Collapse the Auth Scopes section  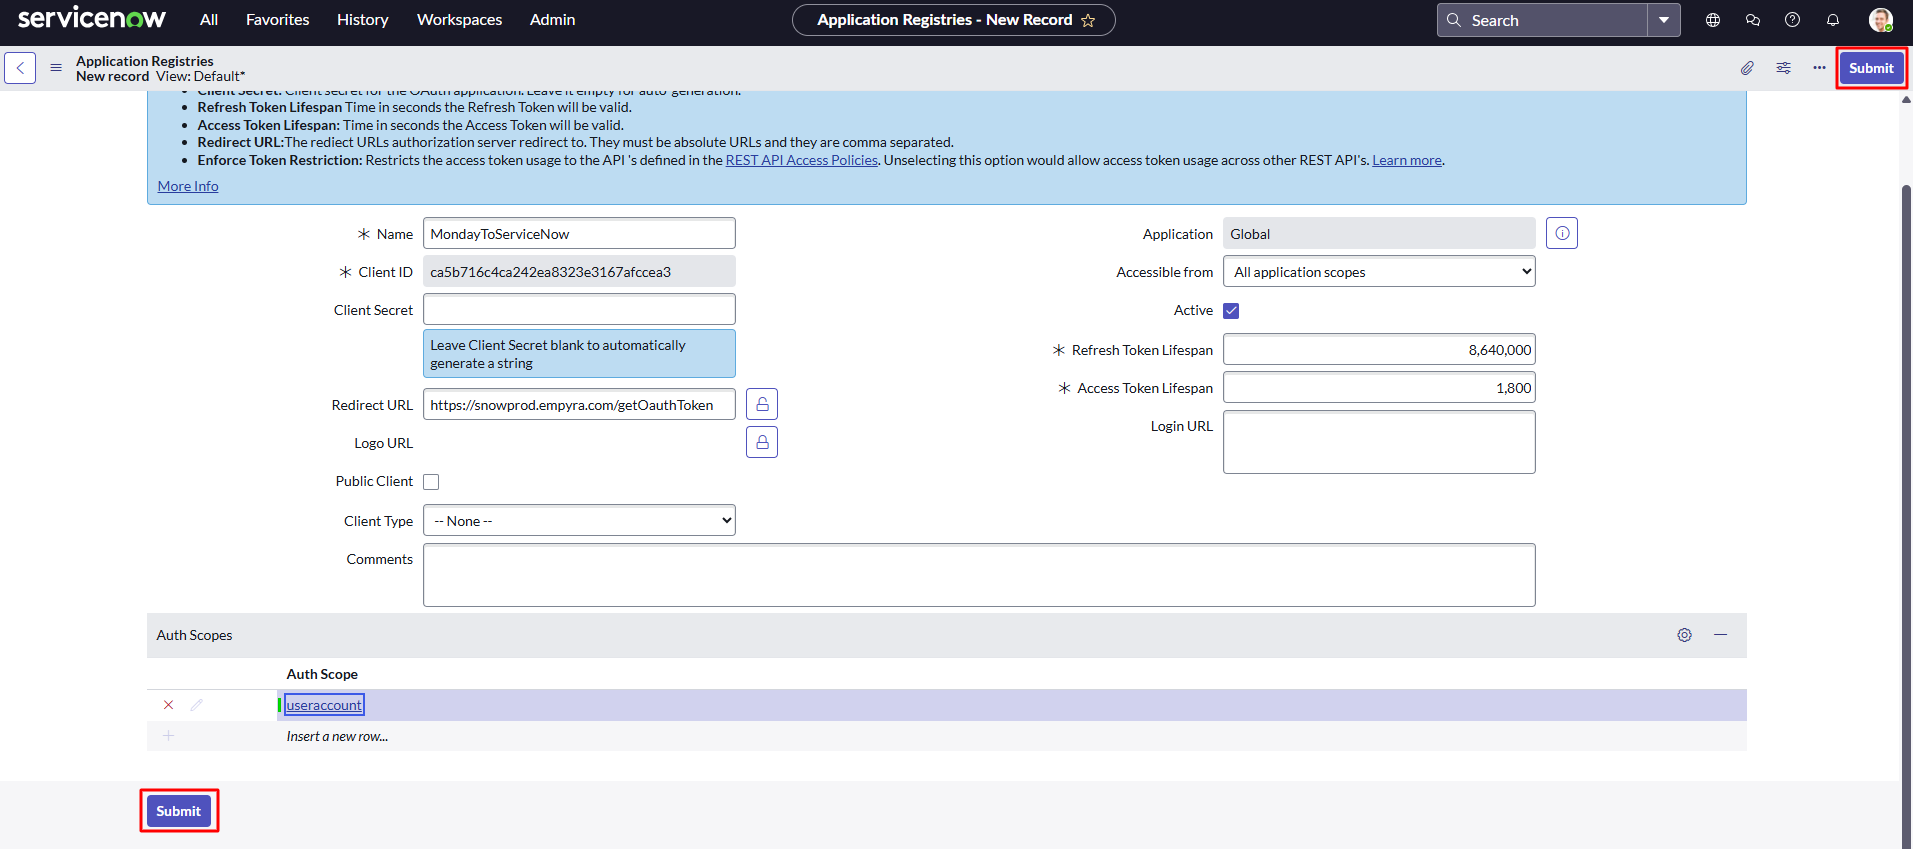(x=1721, y=635)
